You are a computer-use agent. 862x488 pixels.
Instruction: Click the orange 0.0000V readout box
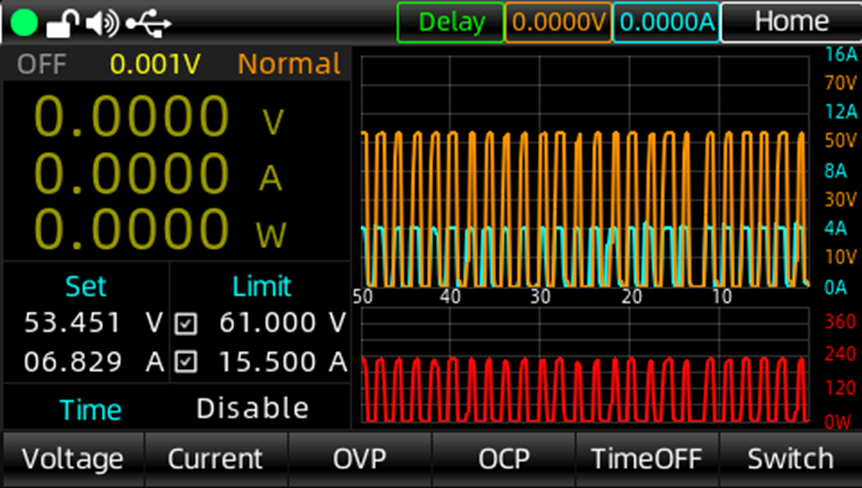pos(558,22)
